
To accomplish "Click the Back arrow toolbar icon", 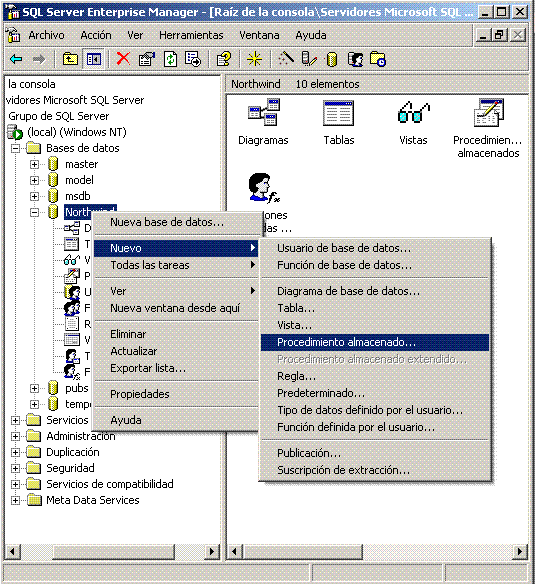I will click(x=16, y=59).
